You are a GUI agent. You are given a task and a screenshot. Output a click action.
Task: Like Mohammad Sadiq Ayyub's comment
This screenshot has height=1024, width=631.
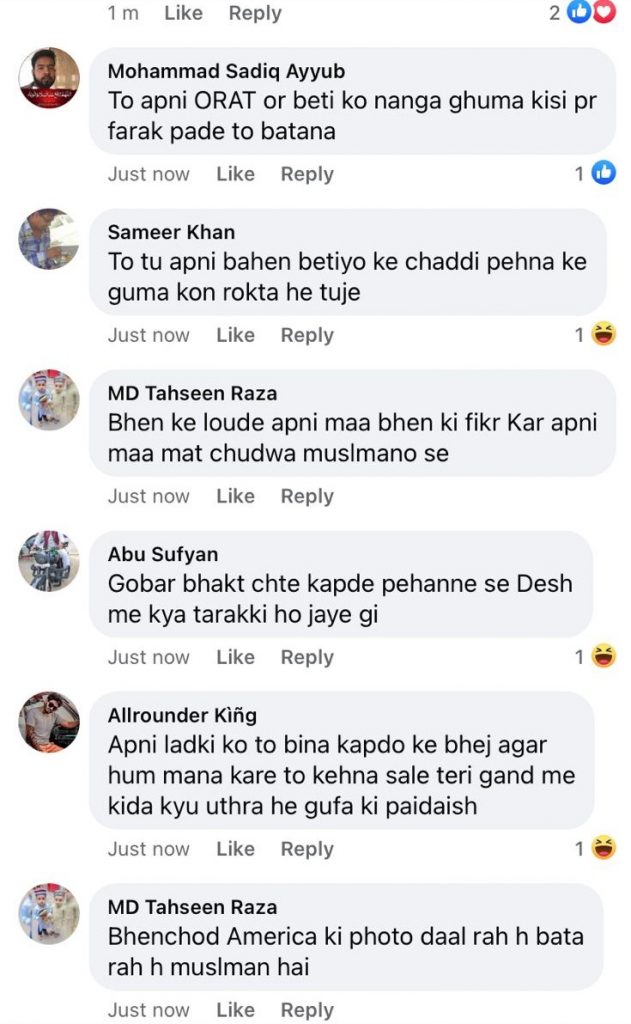pos(235,174)
